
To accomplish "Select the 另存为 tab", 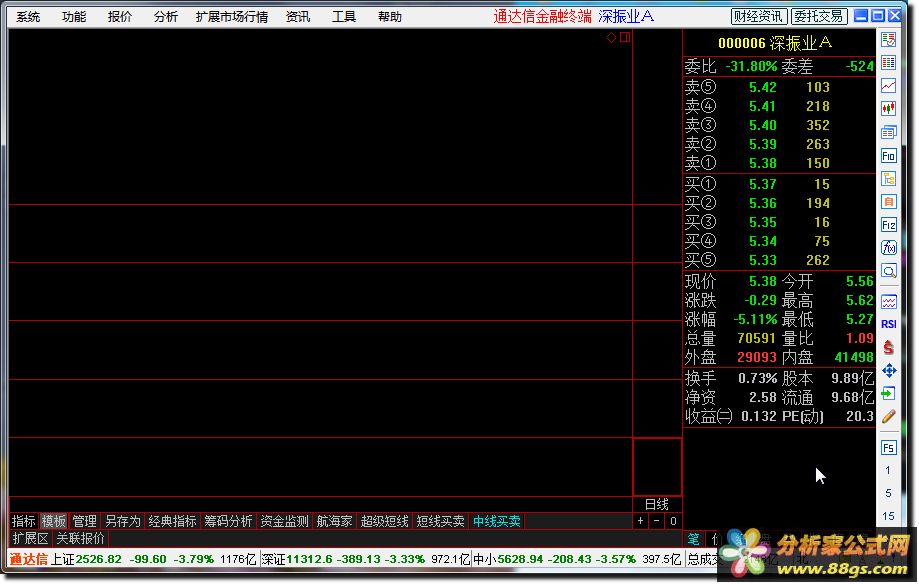I will [122, 521].
